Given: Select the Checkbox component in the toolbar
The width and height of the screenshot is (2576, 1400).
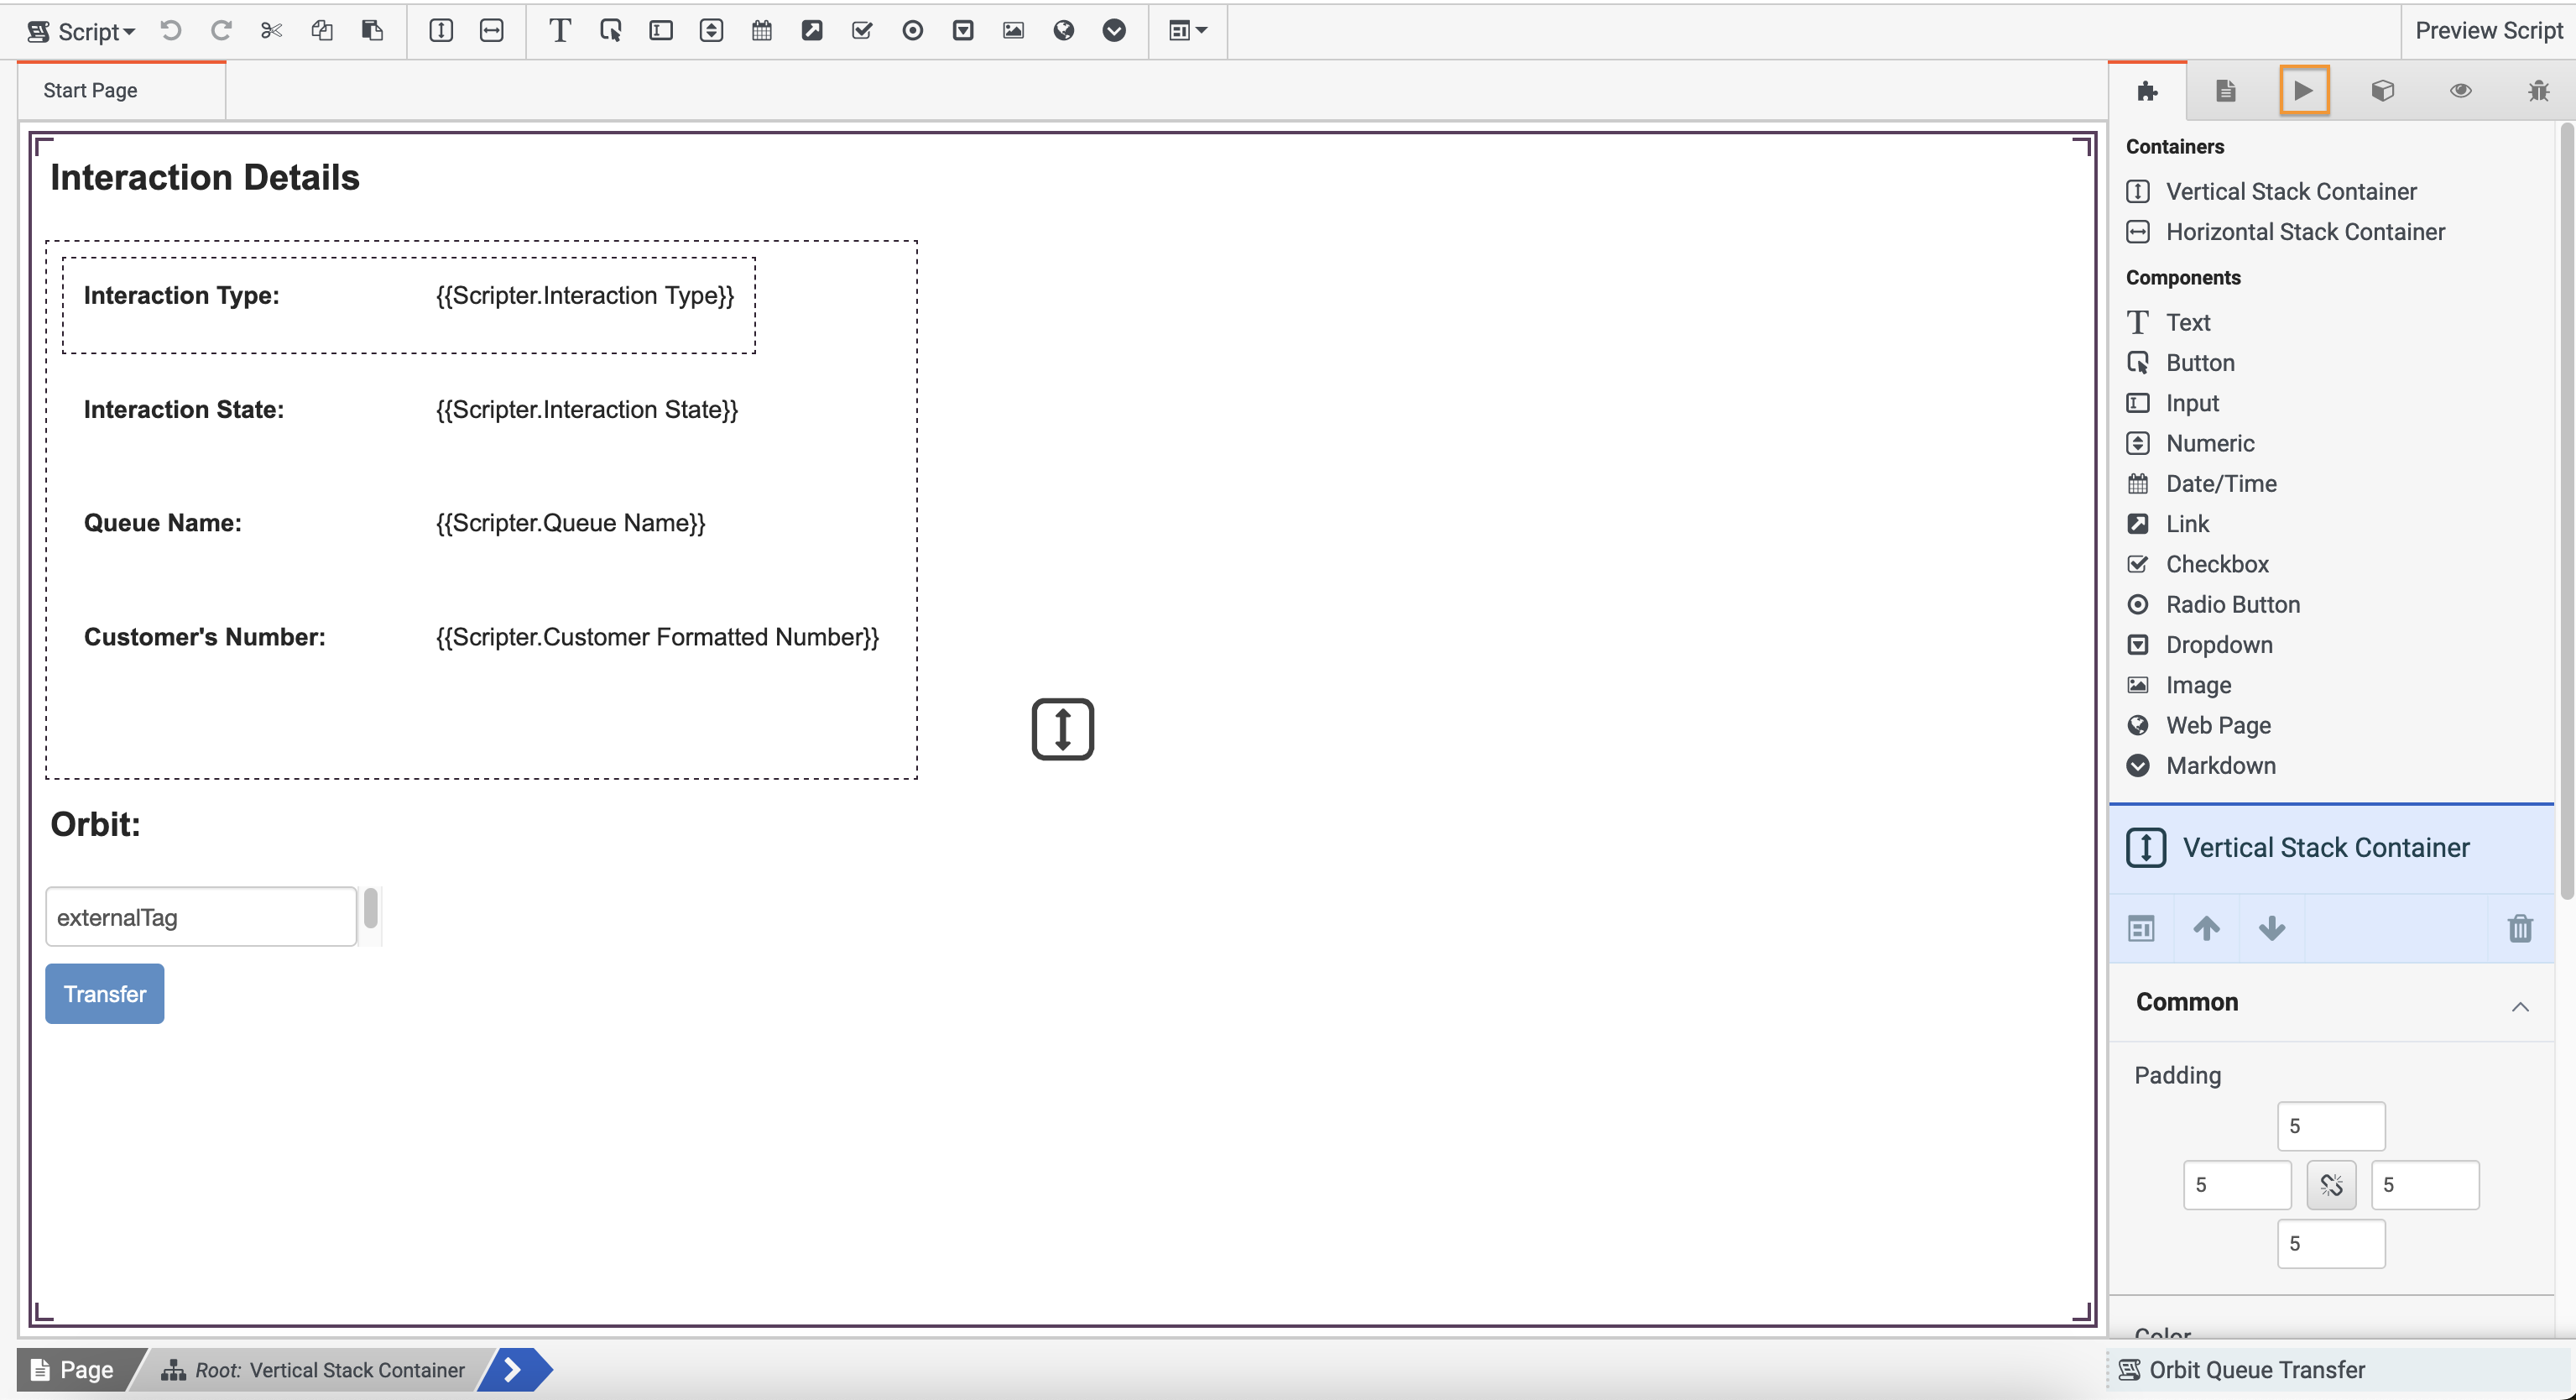Looking at the screenshot, I should tap(862, 30).
